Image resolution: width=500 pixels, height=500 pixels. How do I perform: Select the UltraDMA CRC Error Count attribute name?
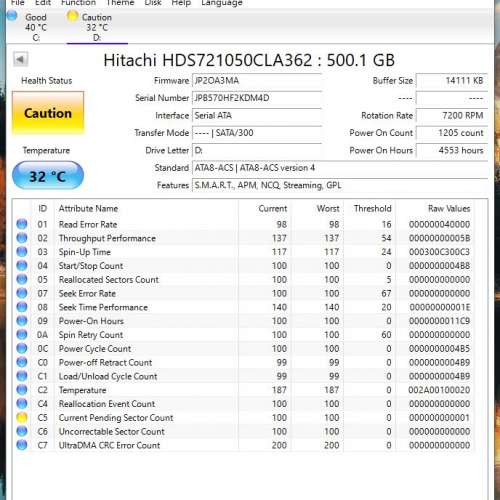[109, 445]
